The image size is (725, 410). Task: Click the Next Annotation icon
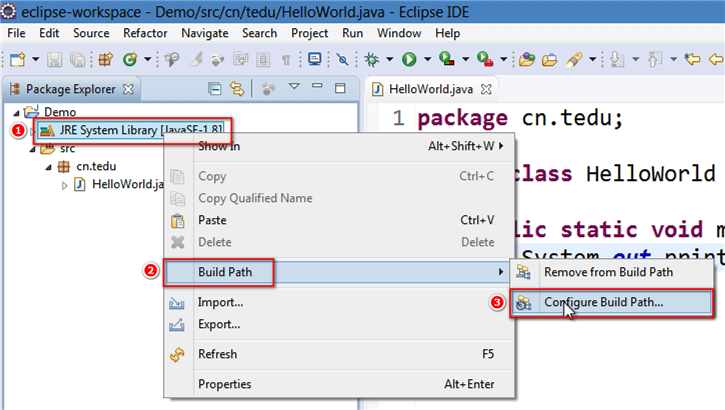(x=617, y=59)
